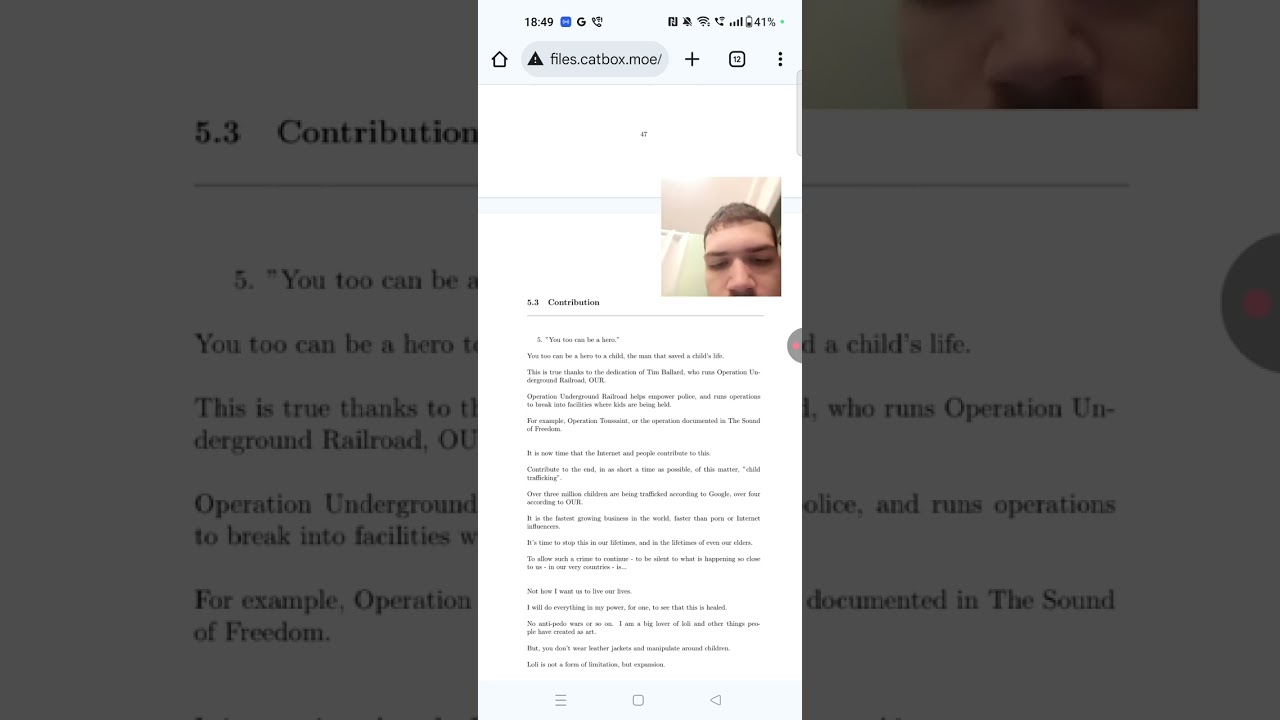Tap the Wi-Fi status icon
This screenshot has height=720, width=1280.
pos(703,22)
